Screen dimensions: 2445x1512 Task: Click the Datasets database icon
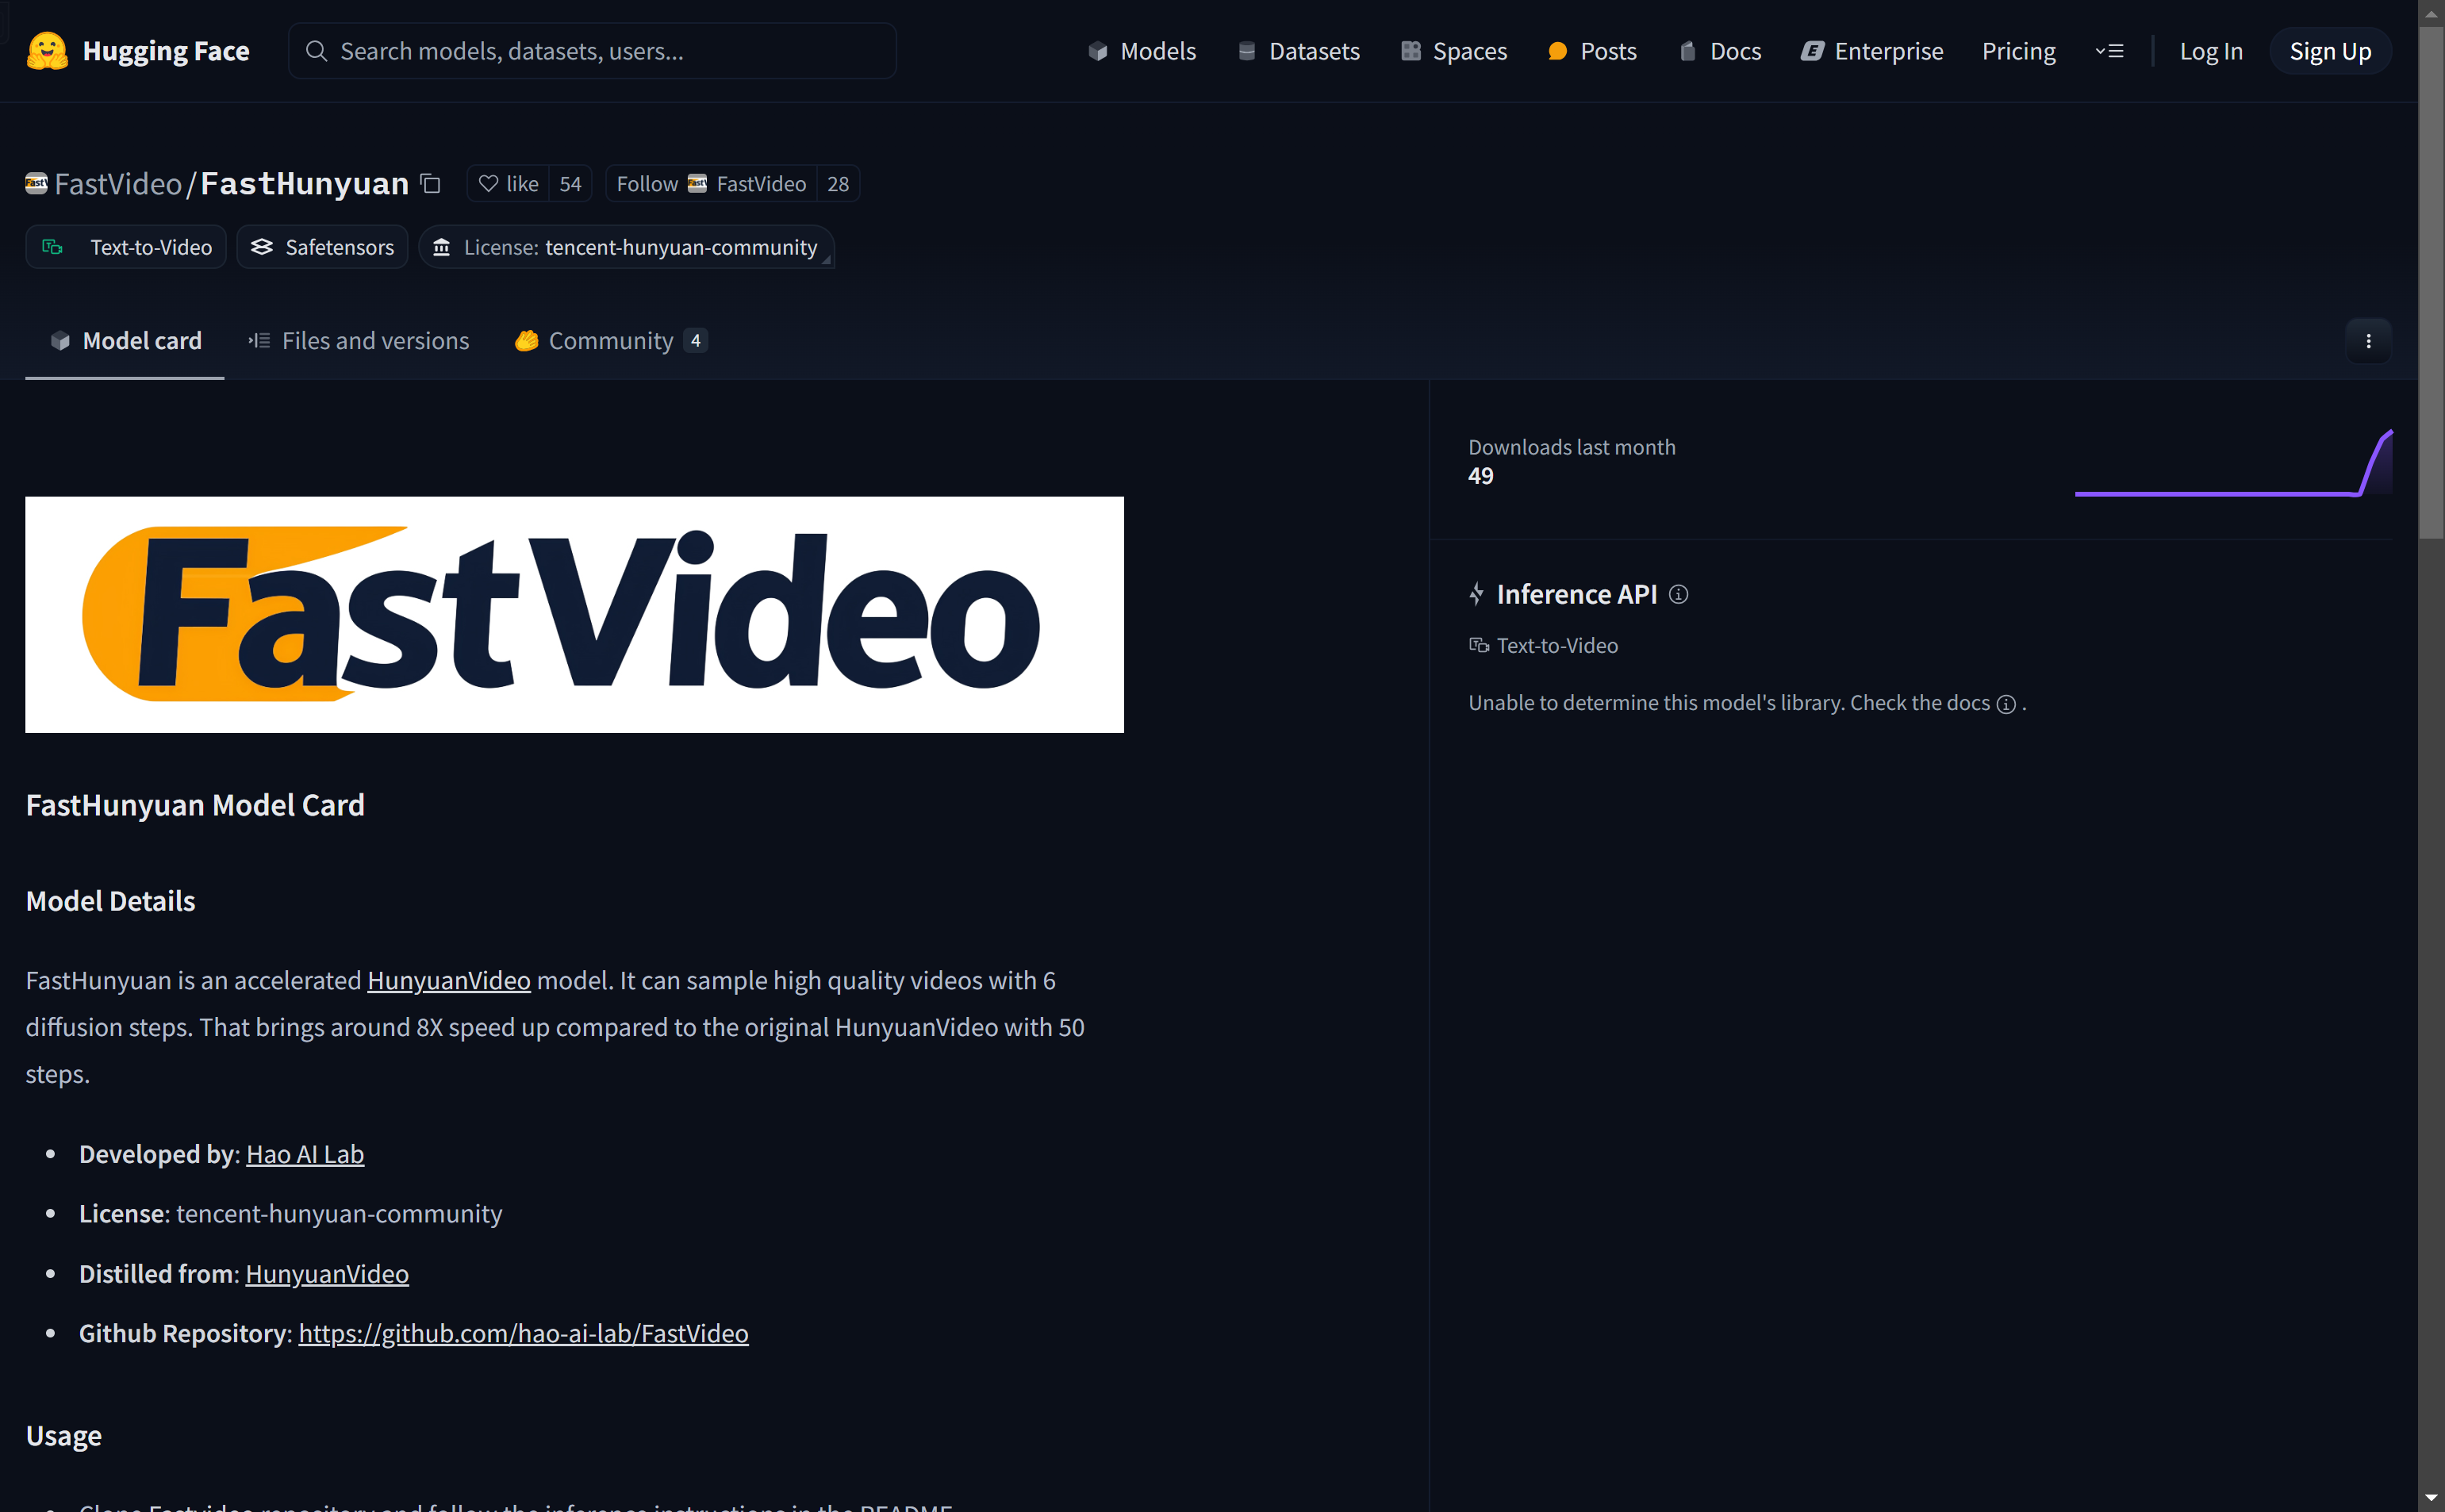coord(1246,51)
